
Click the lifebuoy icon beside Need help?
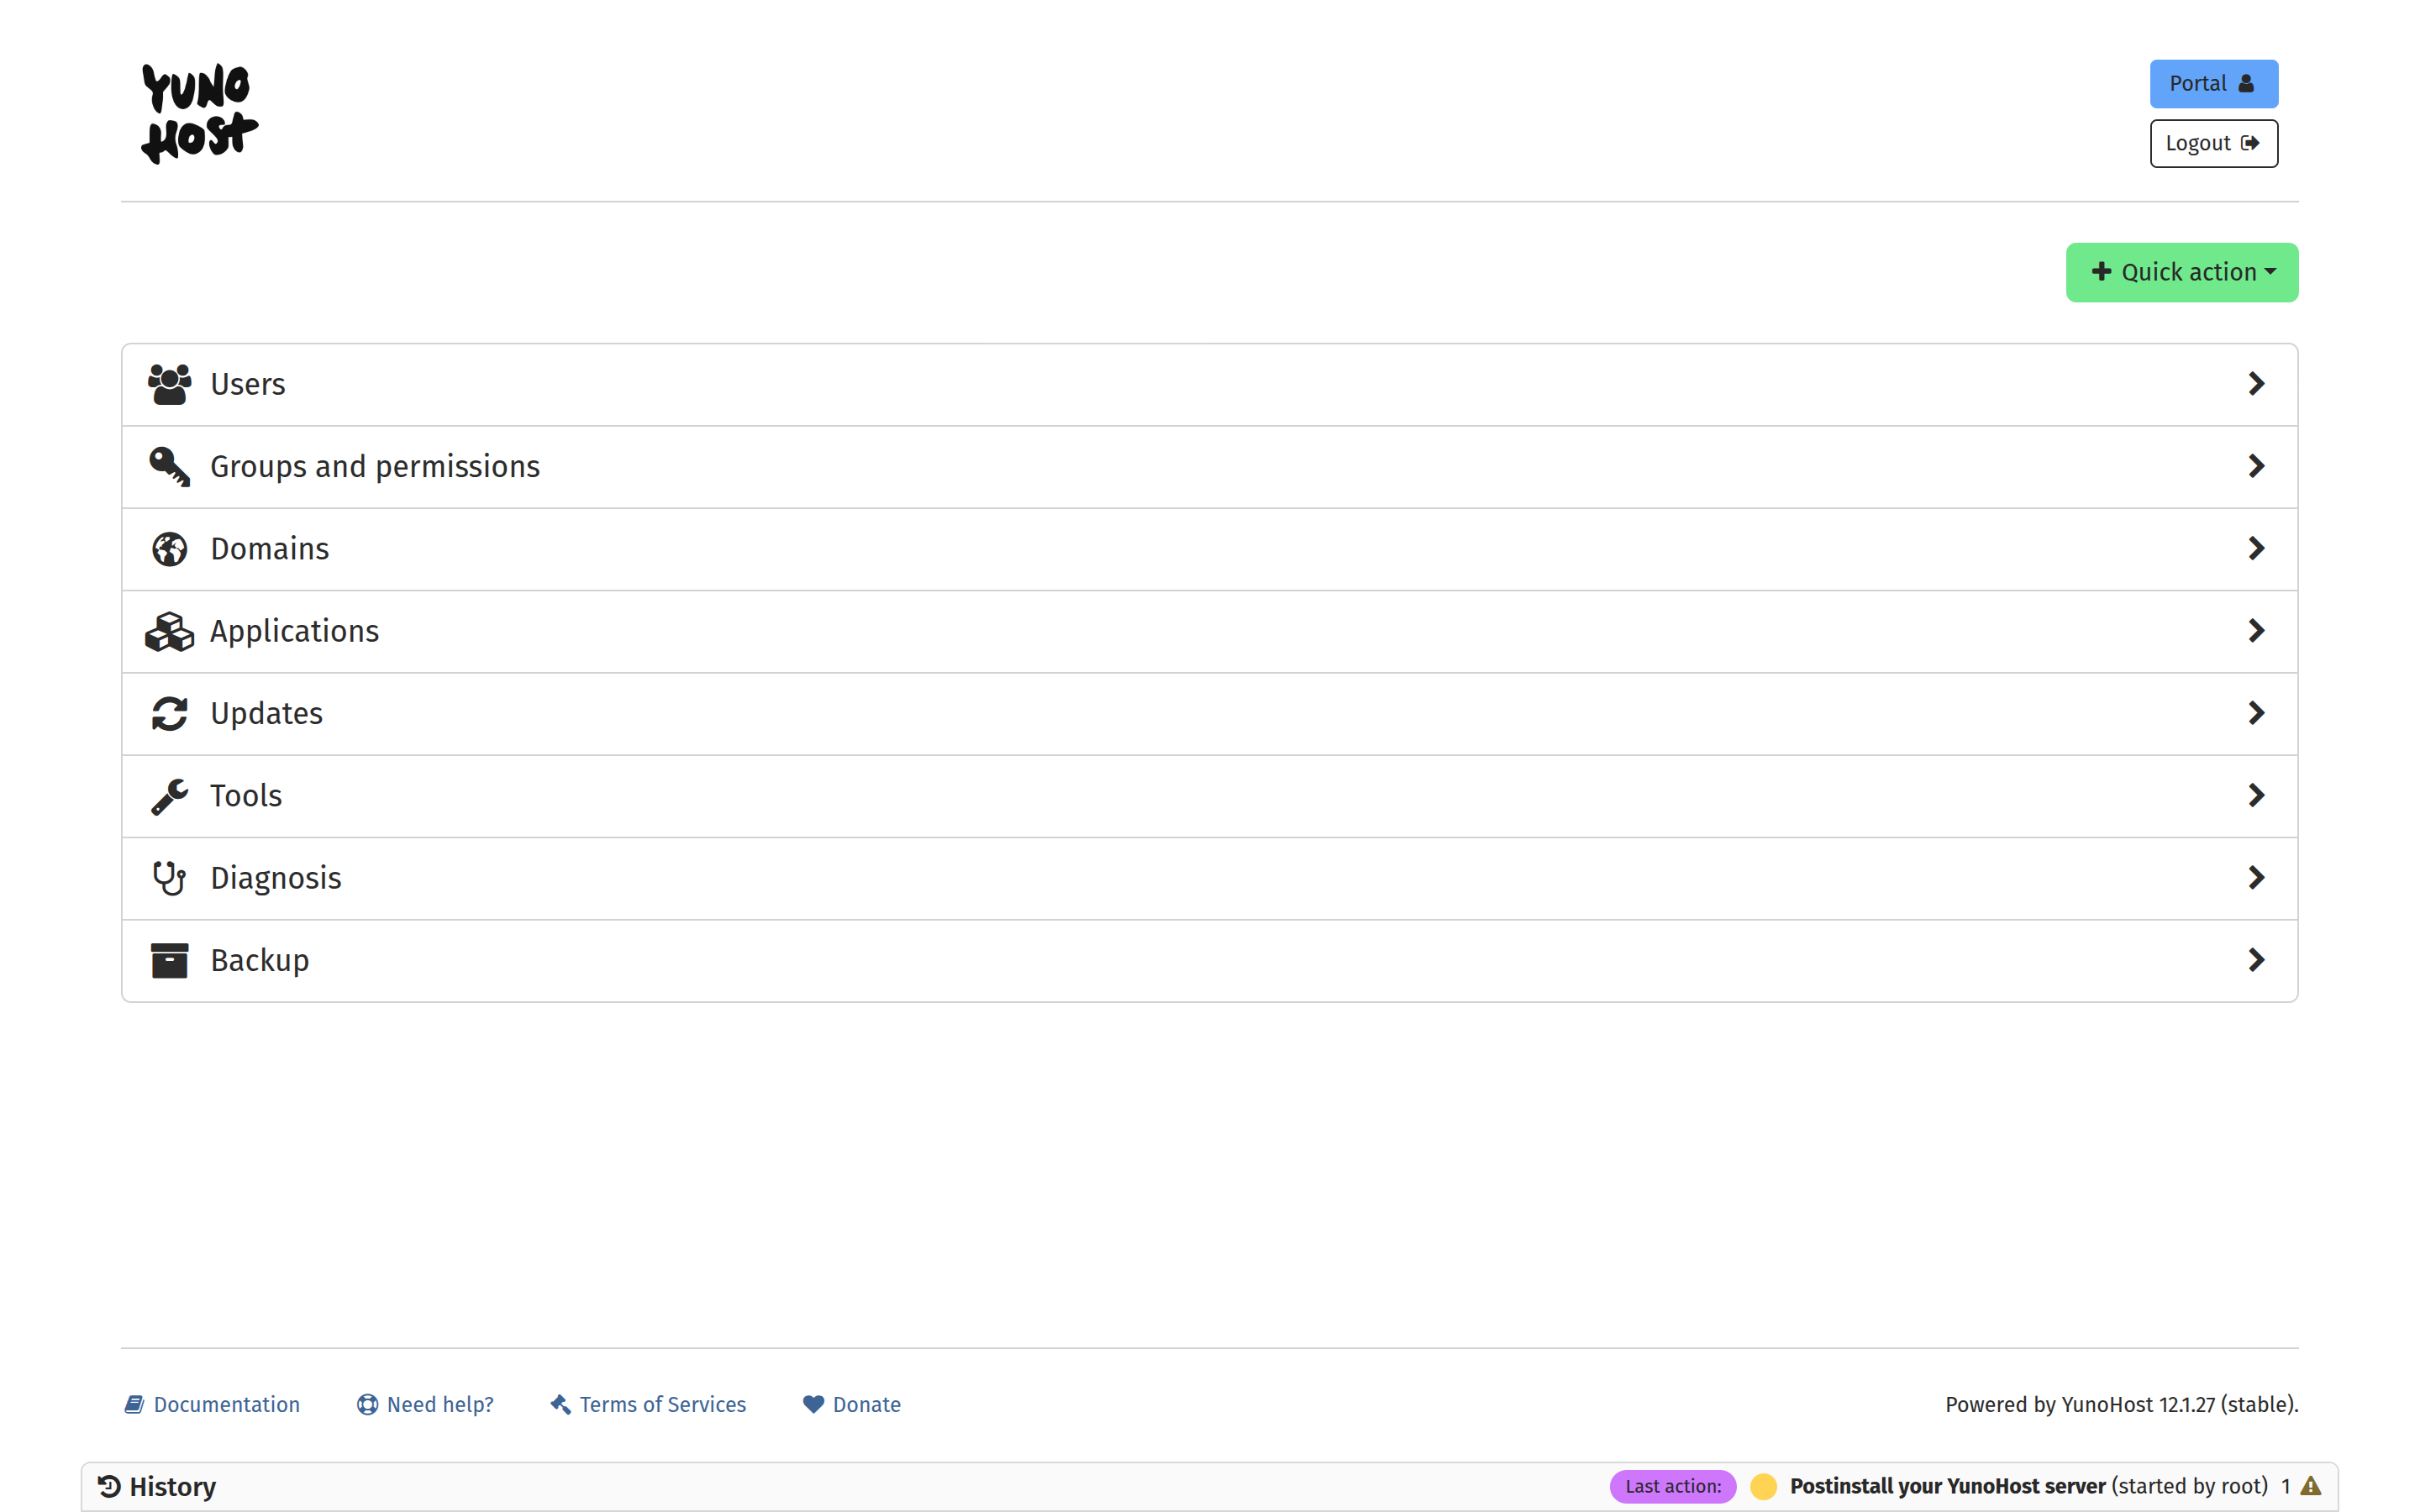coord(367,1404)
